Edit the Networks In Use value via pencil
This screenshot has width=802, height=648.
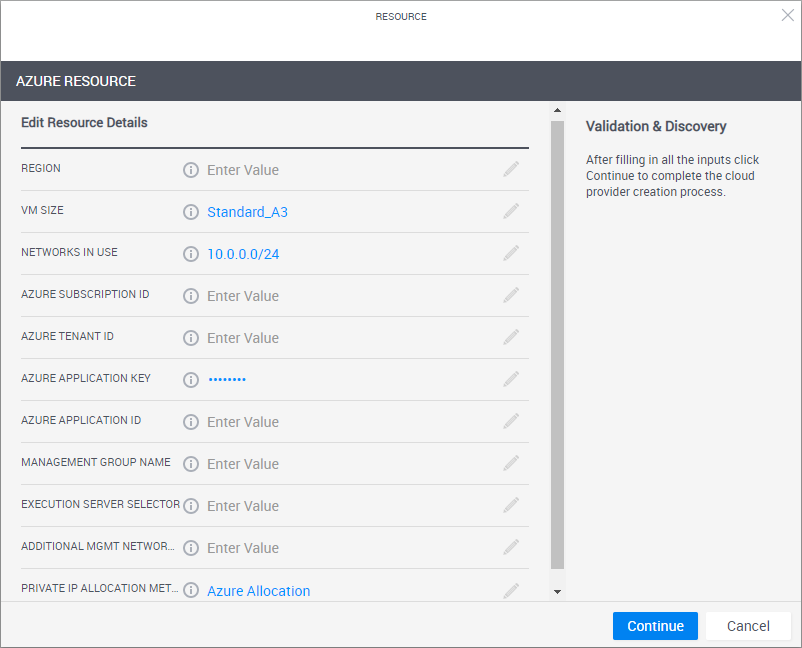pos(511,254)
